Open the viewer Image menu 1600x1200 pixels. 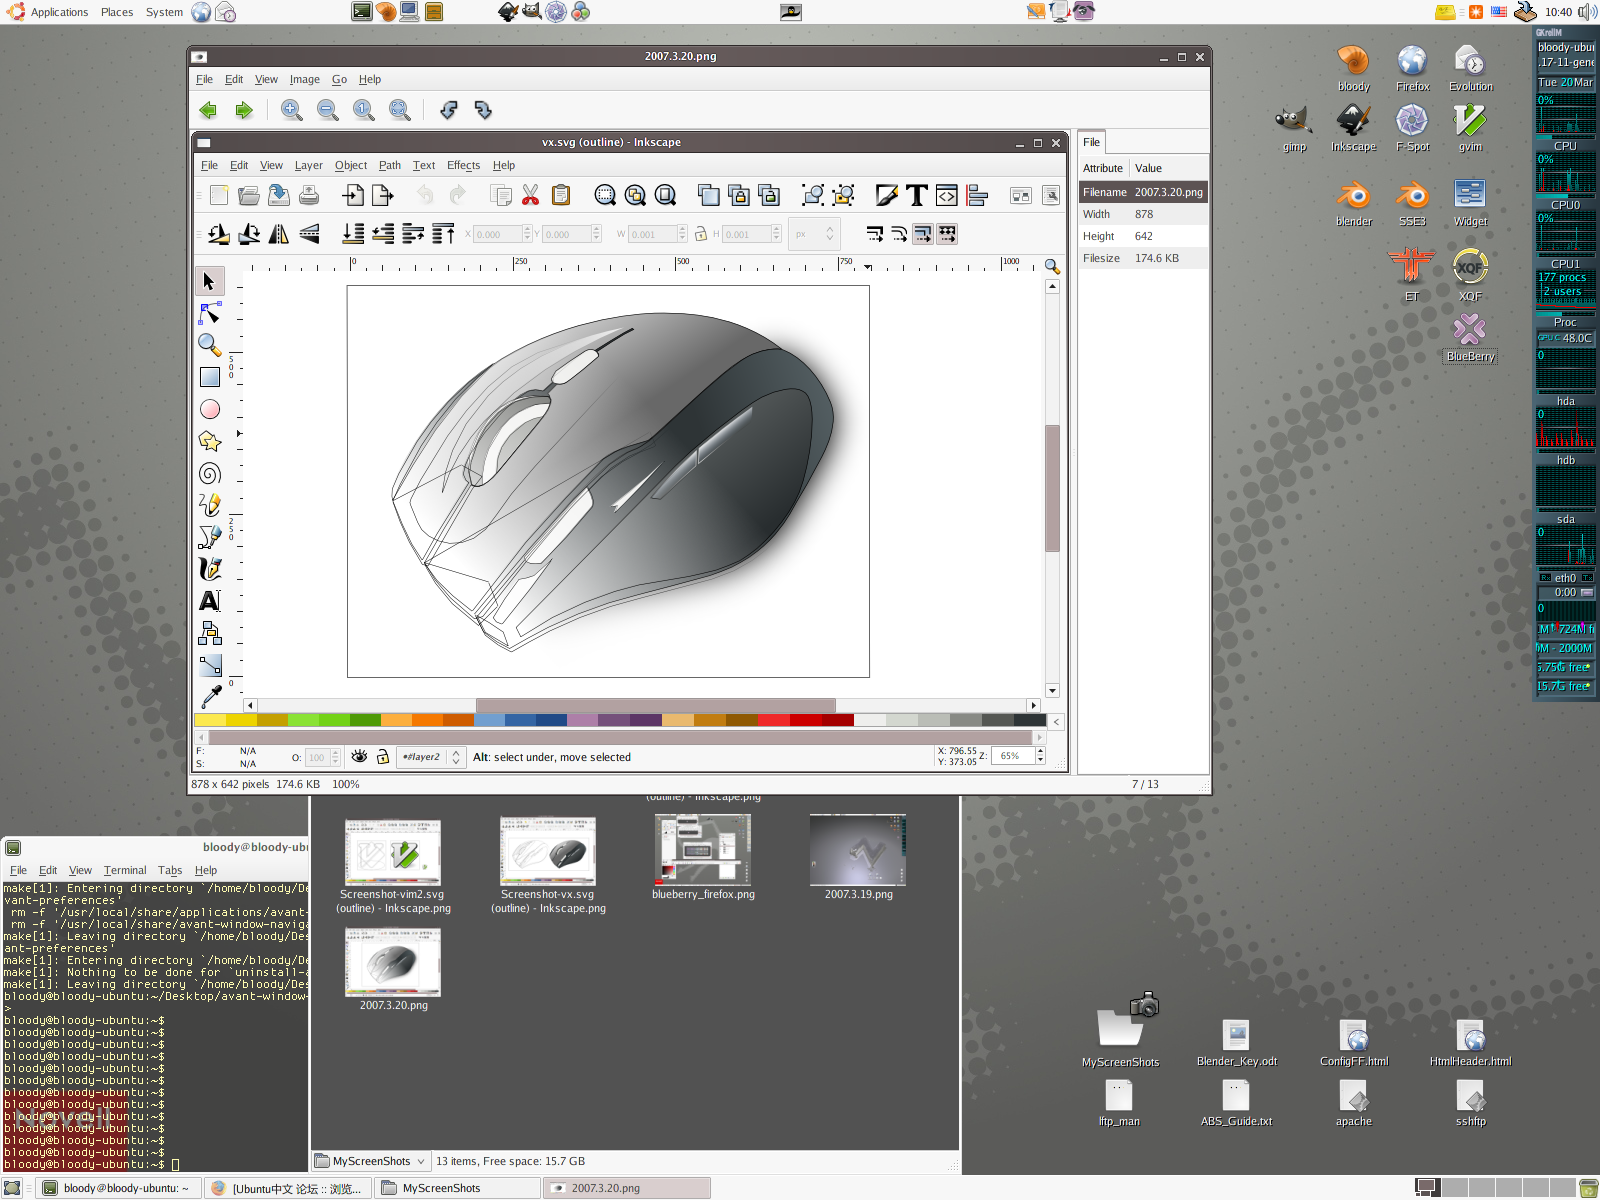click(305, 80)
